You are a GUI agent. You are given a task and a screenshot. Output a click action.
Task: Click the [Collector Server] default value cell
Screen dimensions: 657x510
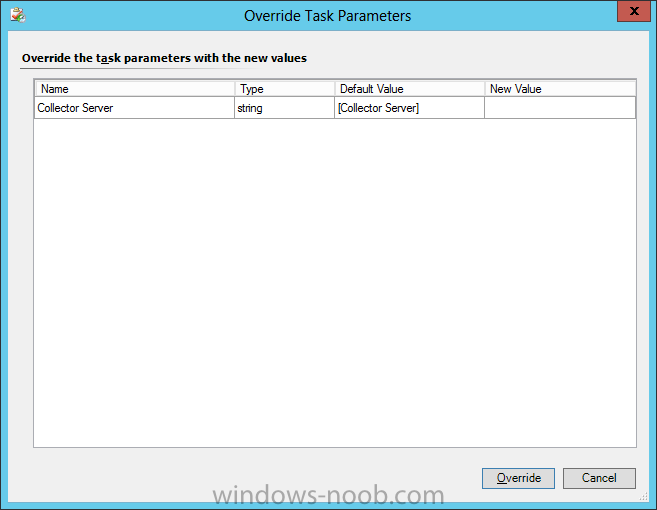click(409, 108)
